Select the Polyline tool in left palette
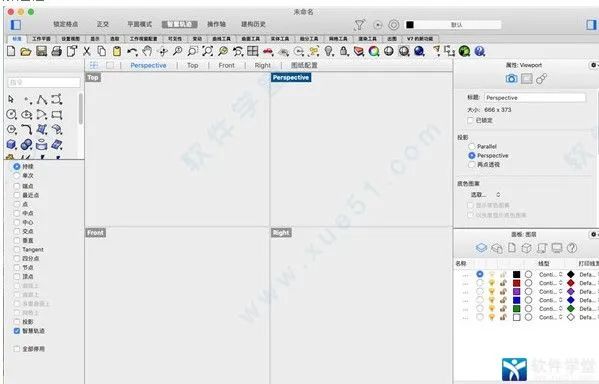Viewport: 599px width, 384px height. pyautogui.click(x=42, y=100)
